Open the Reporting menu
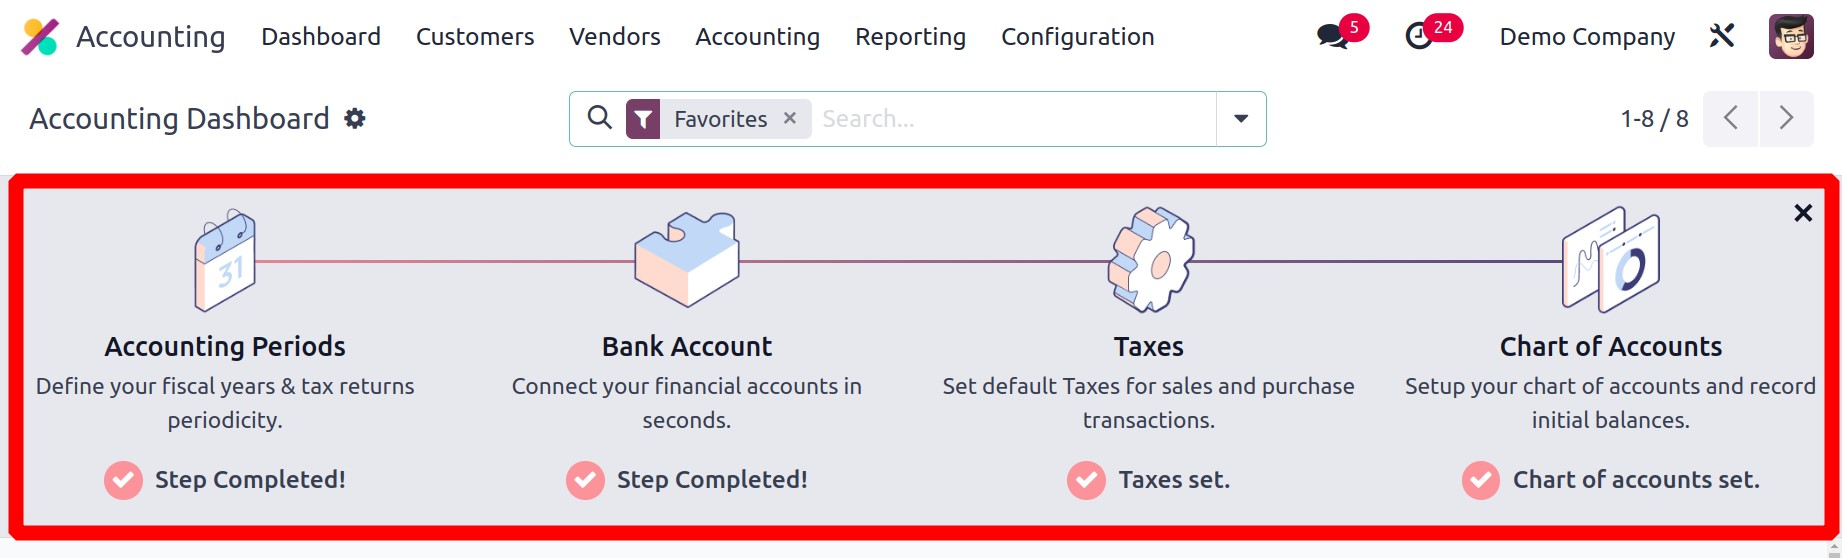The width and height of the screenshot is (1842, 558). 910,37
